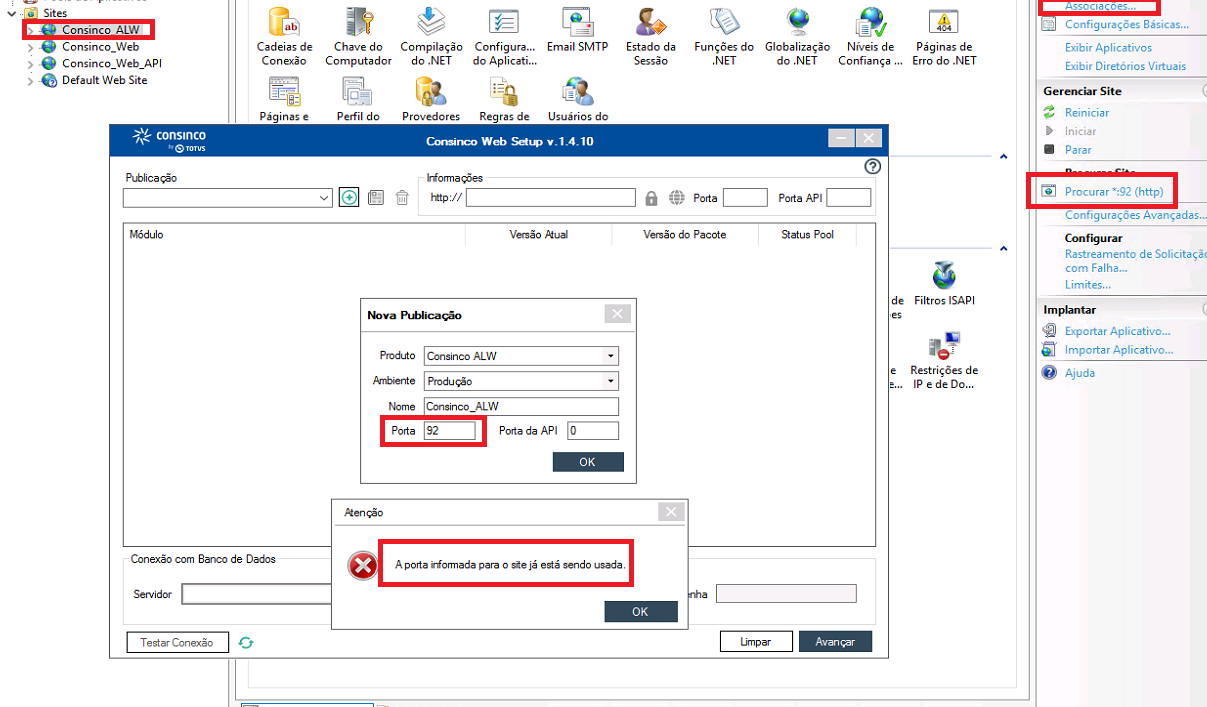Image resolution: width=1207 pixels, height=707 pixels.
Task: Expand the Default Web Site node
Action: pyautogui.click(x=30, y=81)
